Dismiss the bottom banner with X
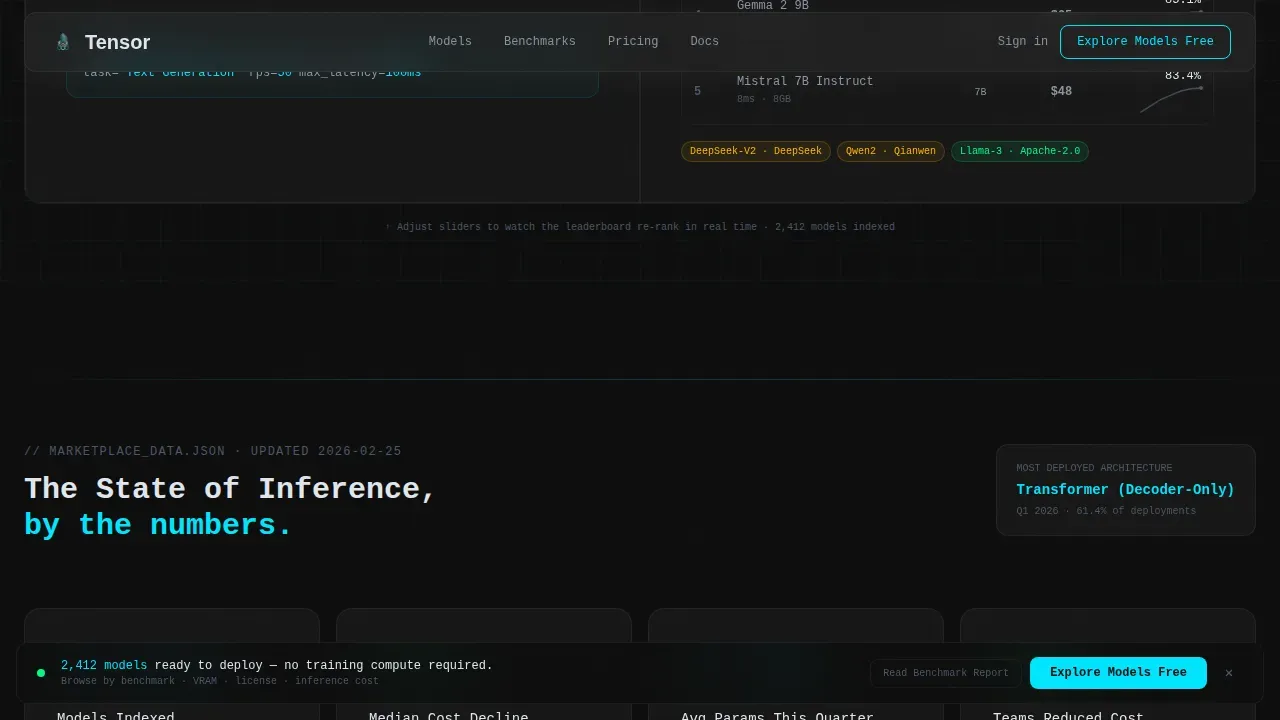1280x720 pixels. [1229, 673]
